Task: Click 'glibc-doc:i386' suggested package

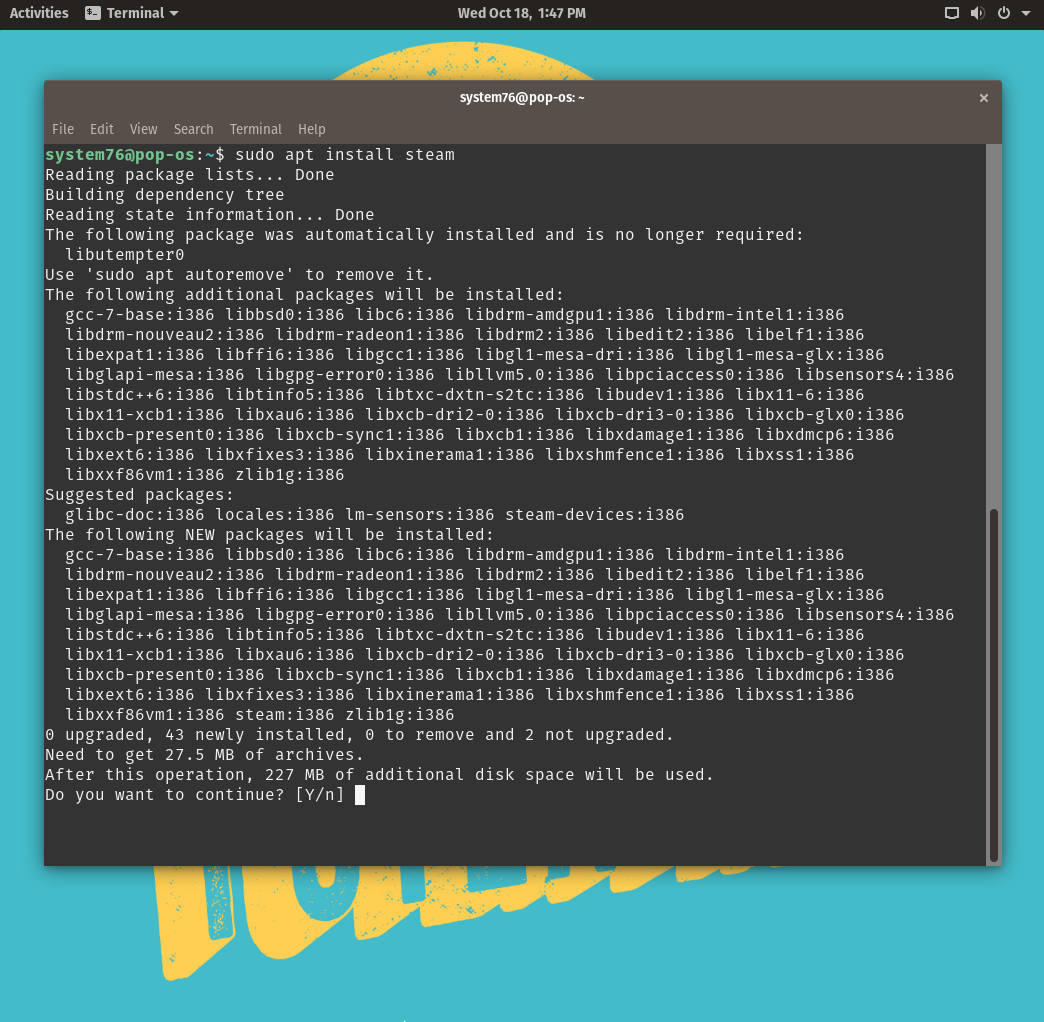Action: pyautogui.click(x=134, y=515)
